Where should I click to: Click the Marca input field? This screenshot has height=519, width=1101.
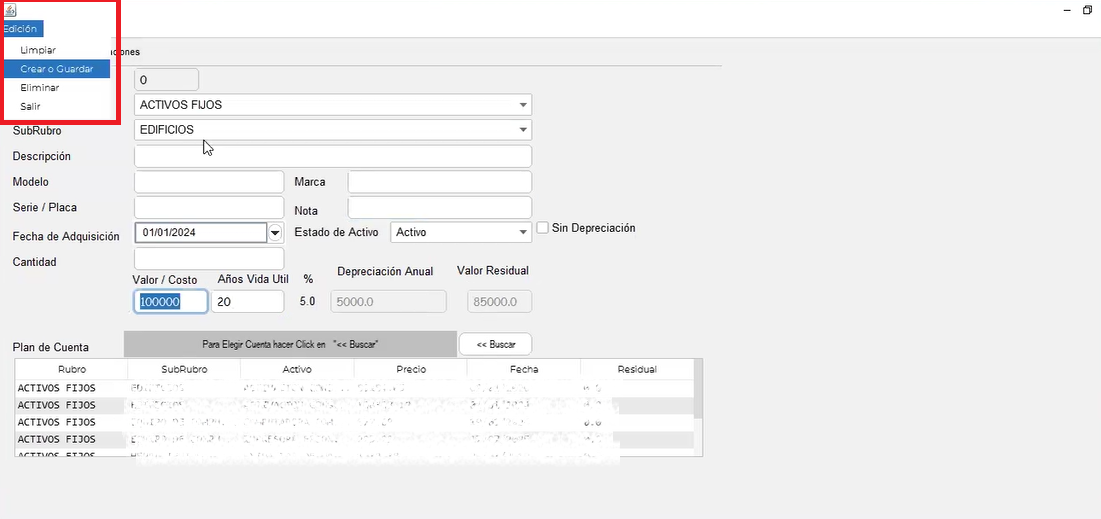(440, 182)
